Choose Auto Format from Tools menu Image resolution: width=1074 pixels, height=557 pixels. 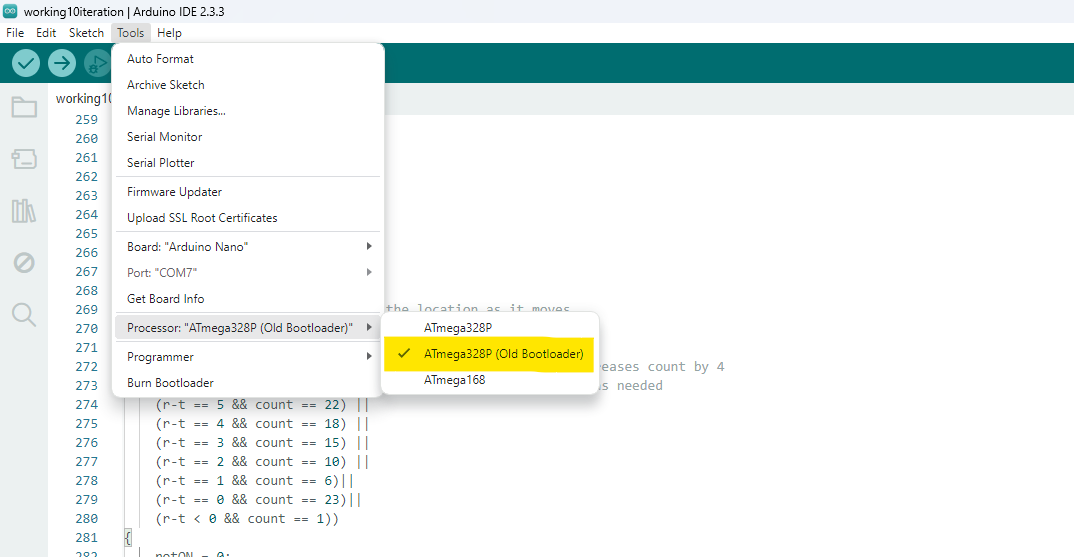(247, 59)
